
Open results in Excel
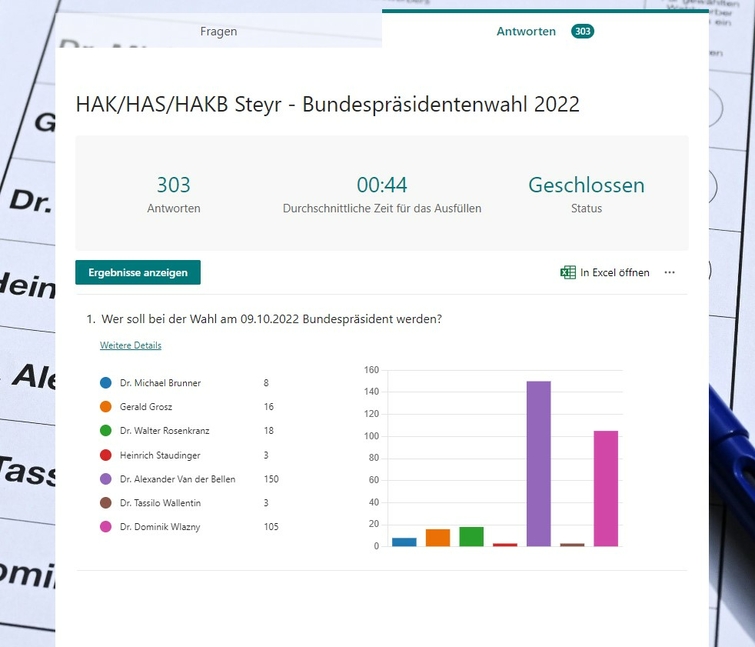(x=605, y=272)
